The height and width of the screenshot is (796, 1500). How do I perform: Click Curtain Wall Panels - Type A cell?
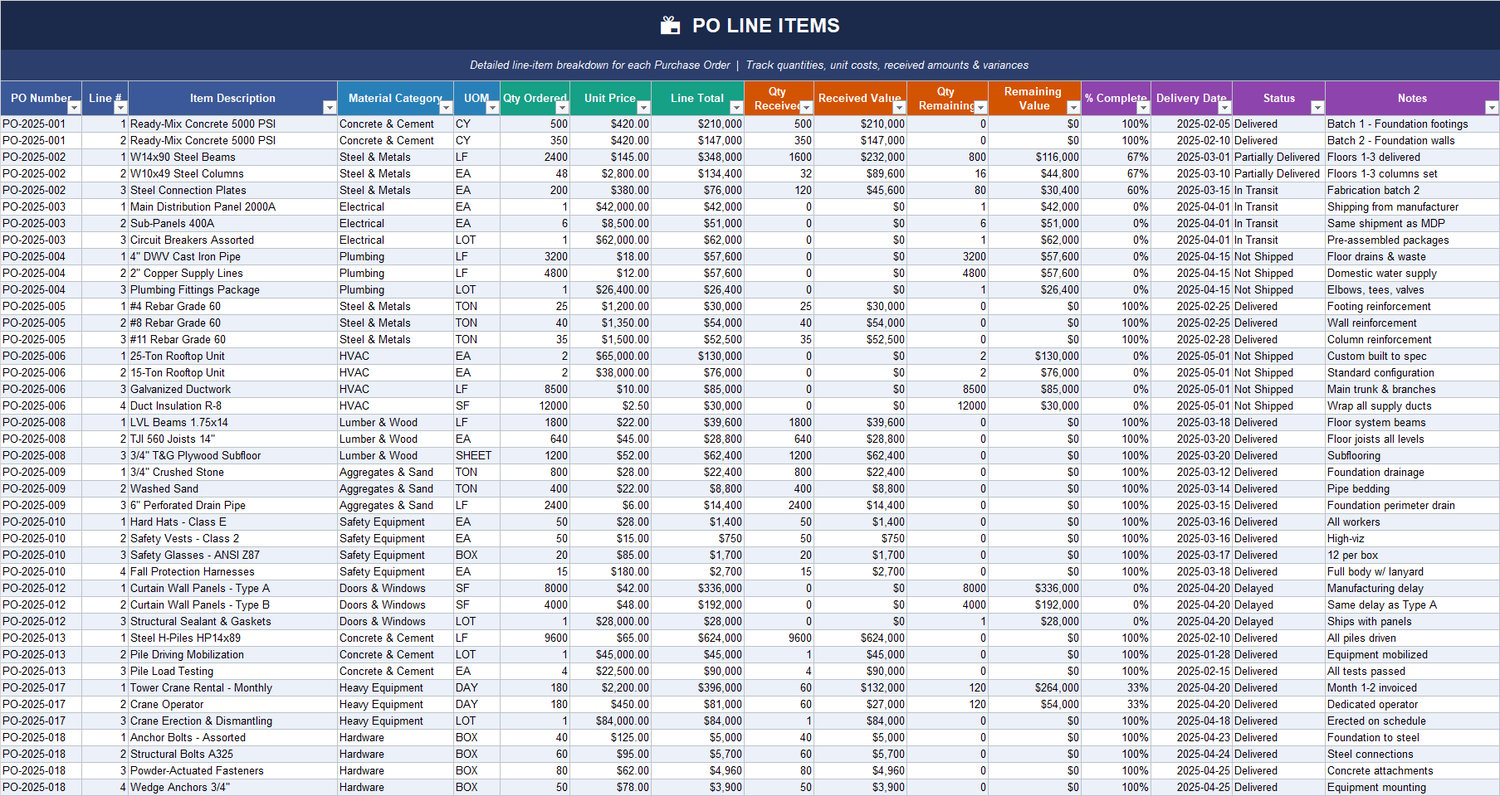(x=233, y=588)
